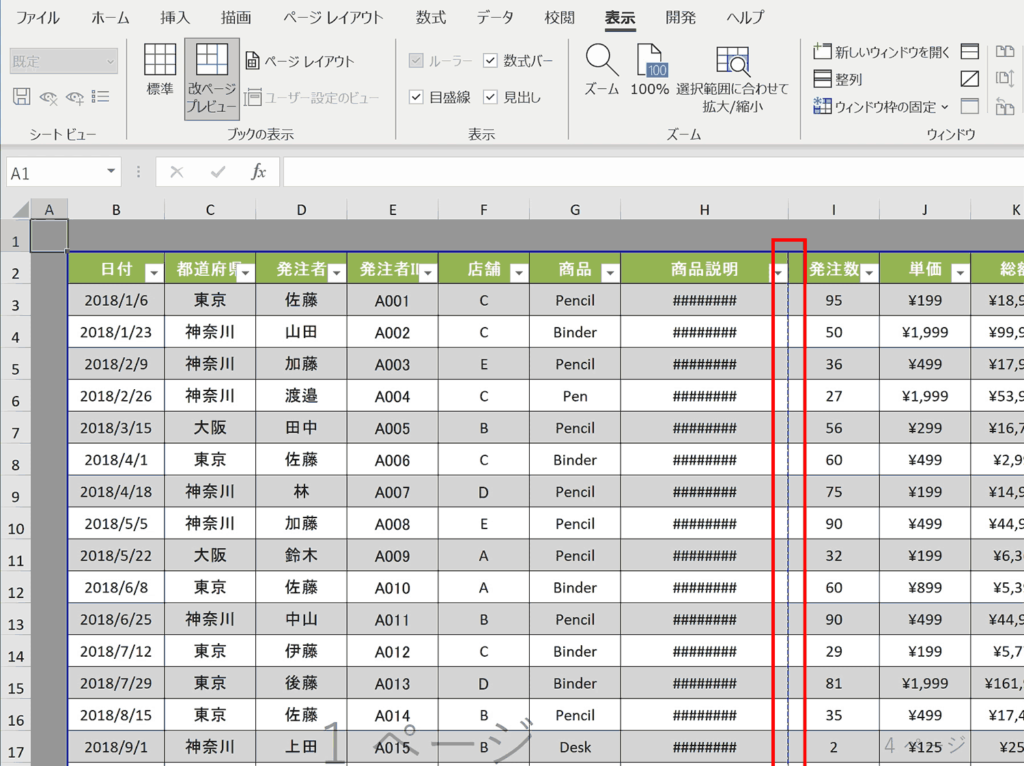Screen dimensions: 1024x766
Task: Click the 整列 (Arrange All) icon
Action: (847, 77)
